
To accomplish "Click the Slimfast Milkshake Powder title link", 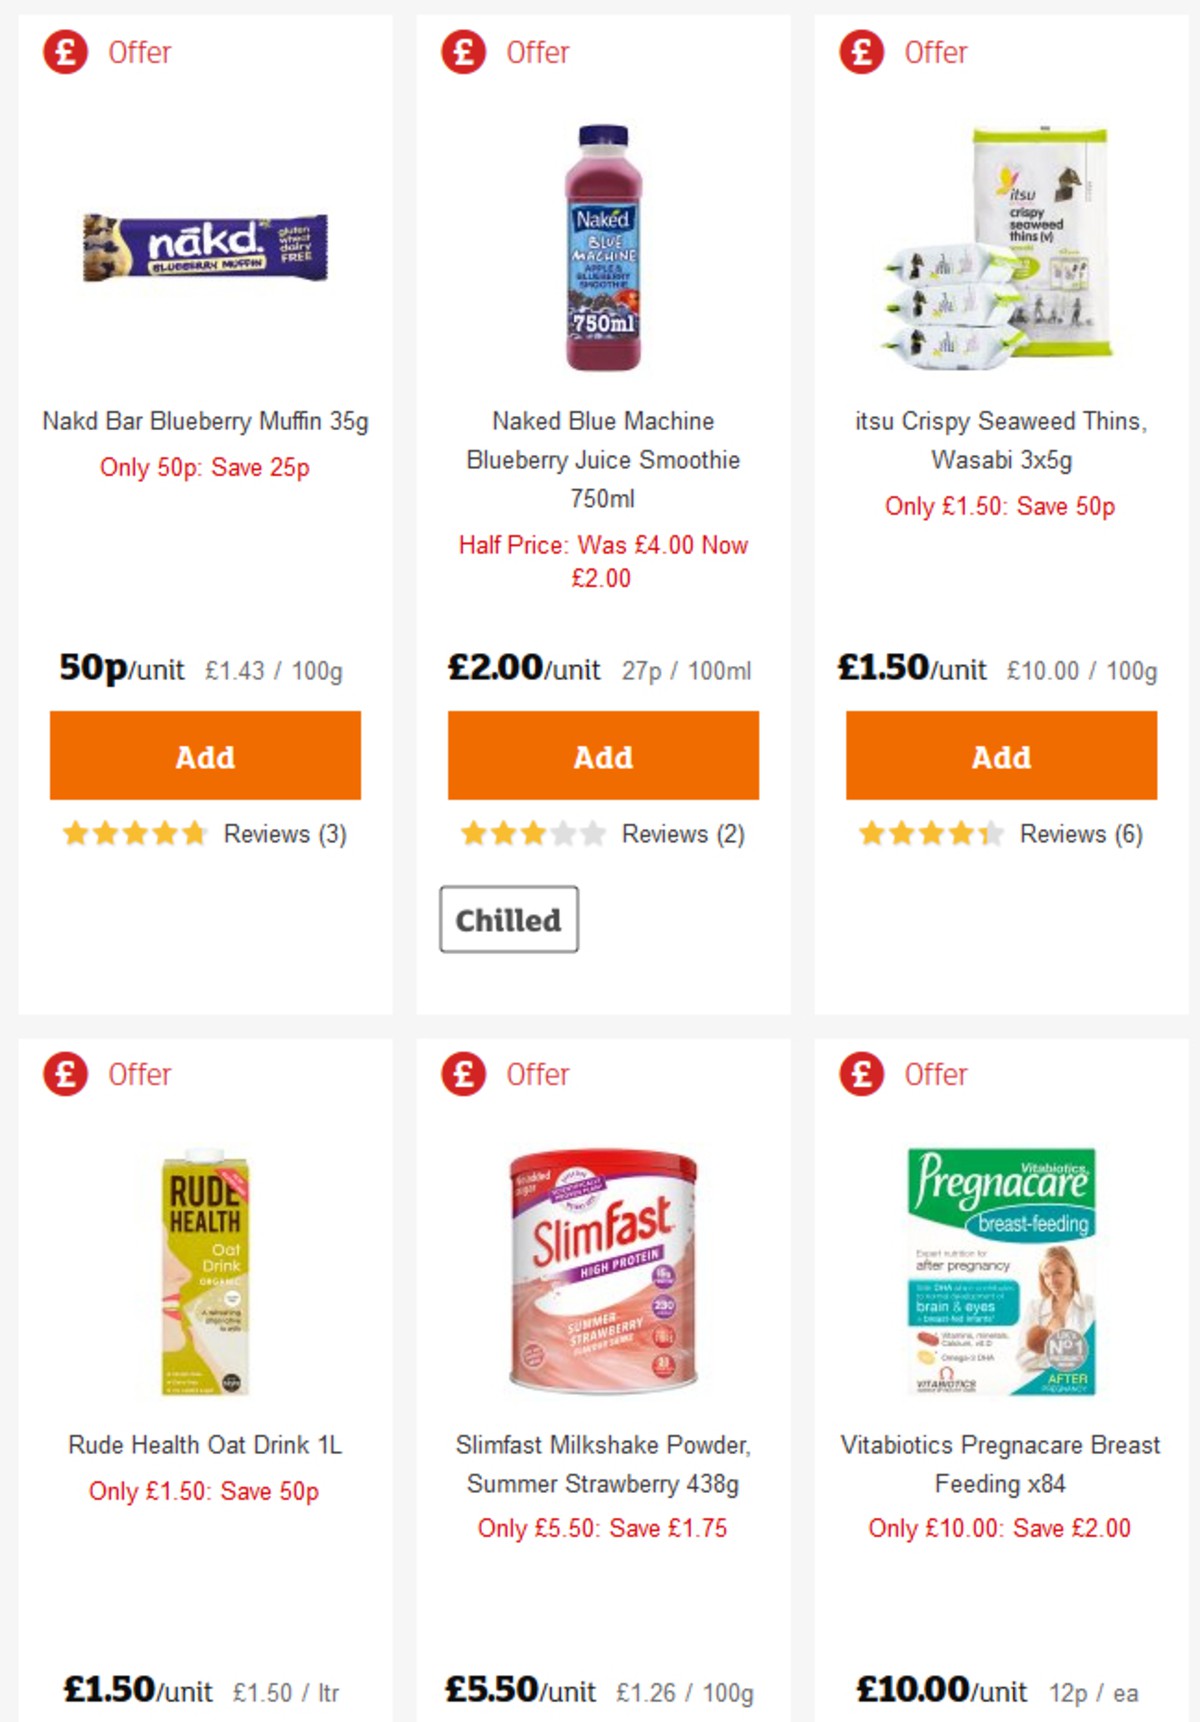I will [x=603, y=1464].
